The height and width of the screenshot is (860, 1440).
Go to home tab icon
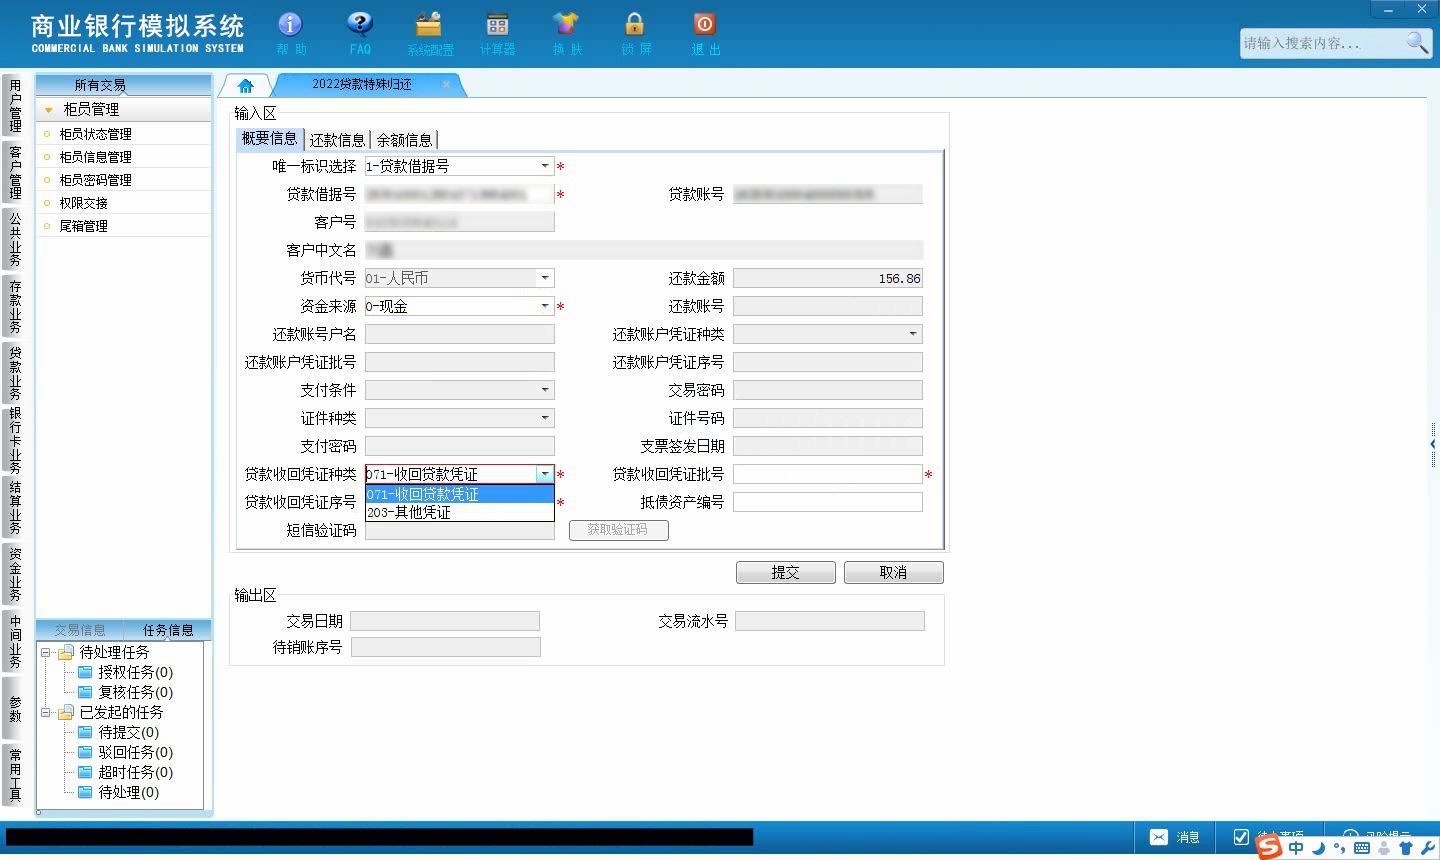[x=246, y=85]
